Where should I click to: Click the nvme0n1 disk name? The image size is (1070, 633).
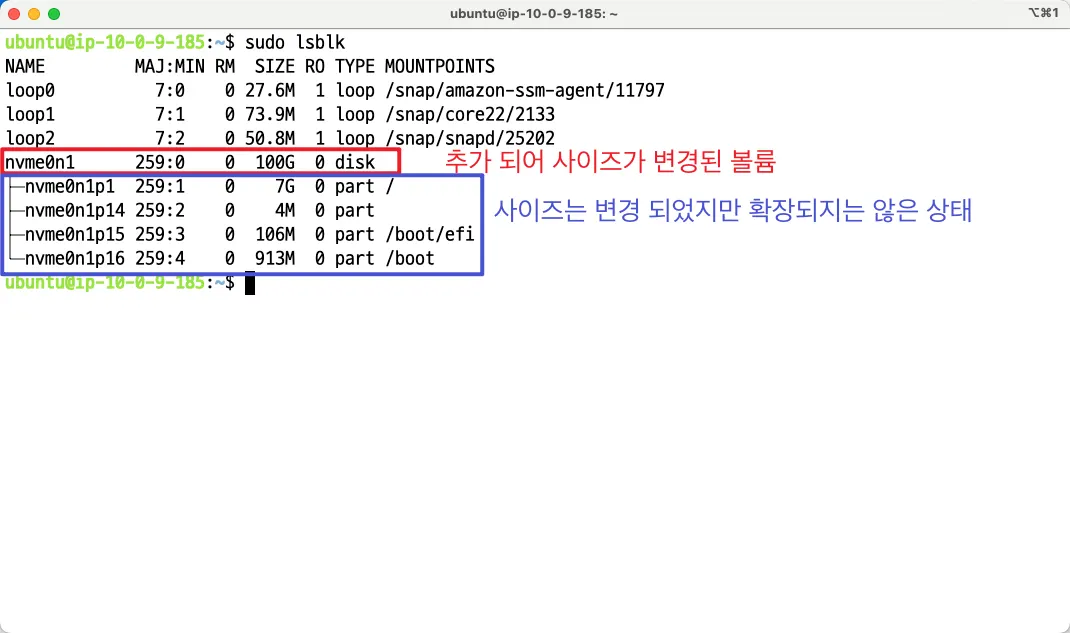pos(40,162)
